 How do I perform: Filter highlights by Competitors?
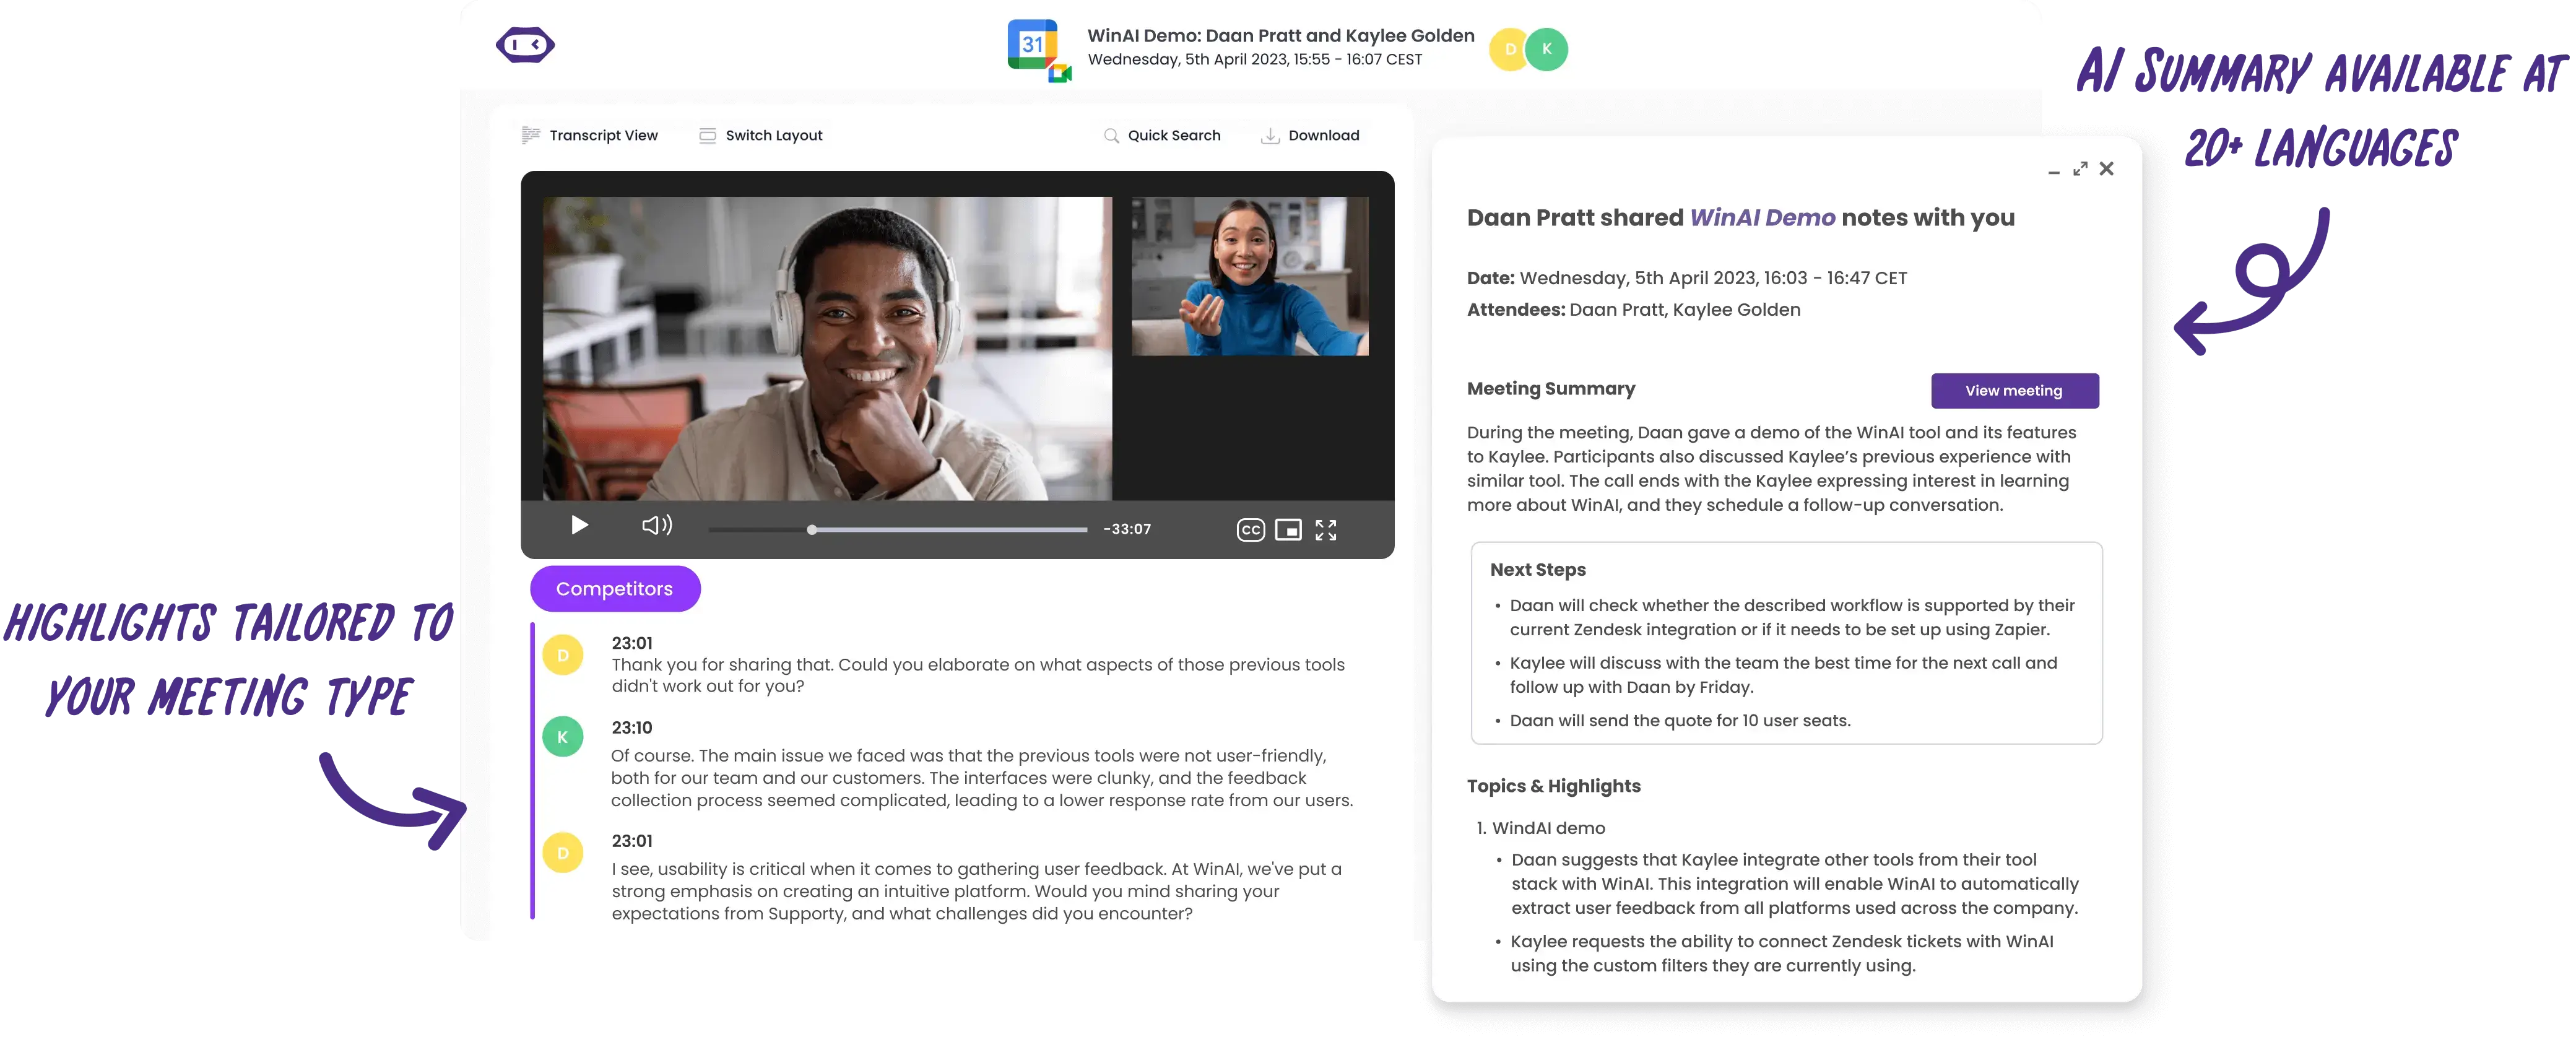click(615, 589)
